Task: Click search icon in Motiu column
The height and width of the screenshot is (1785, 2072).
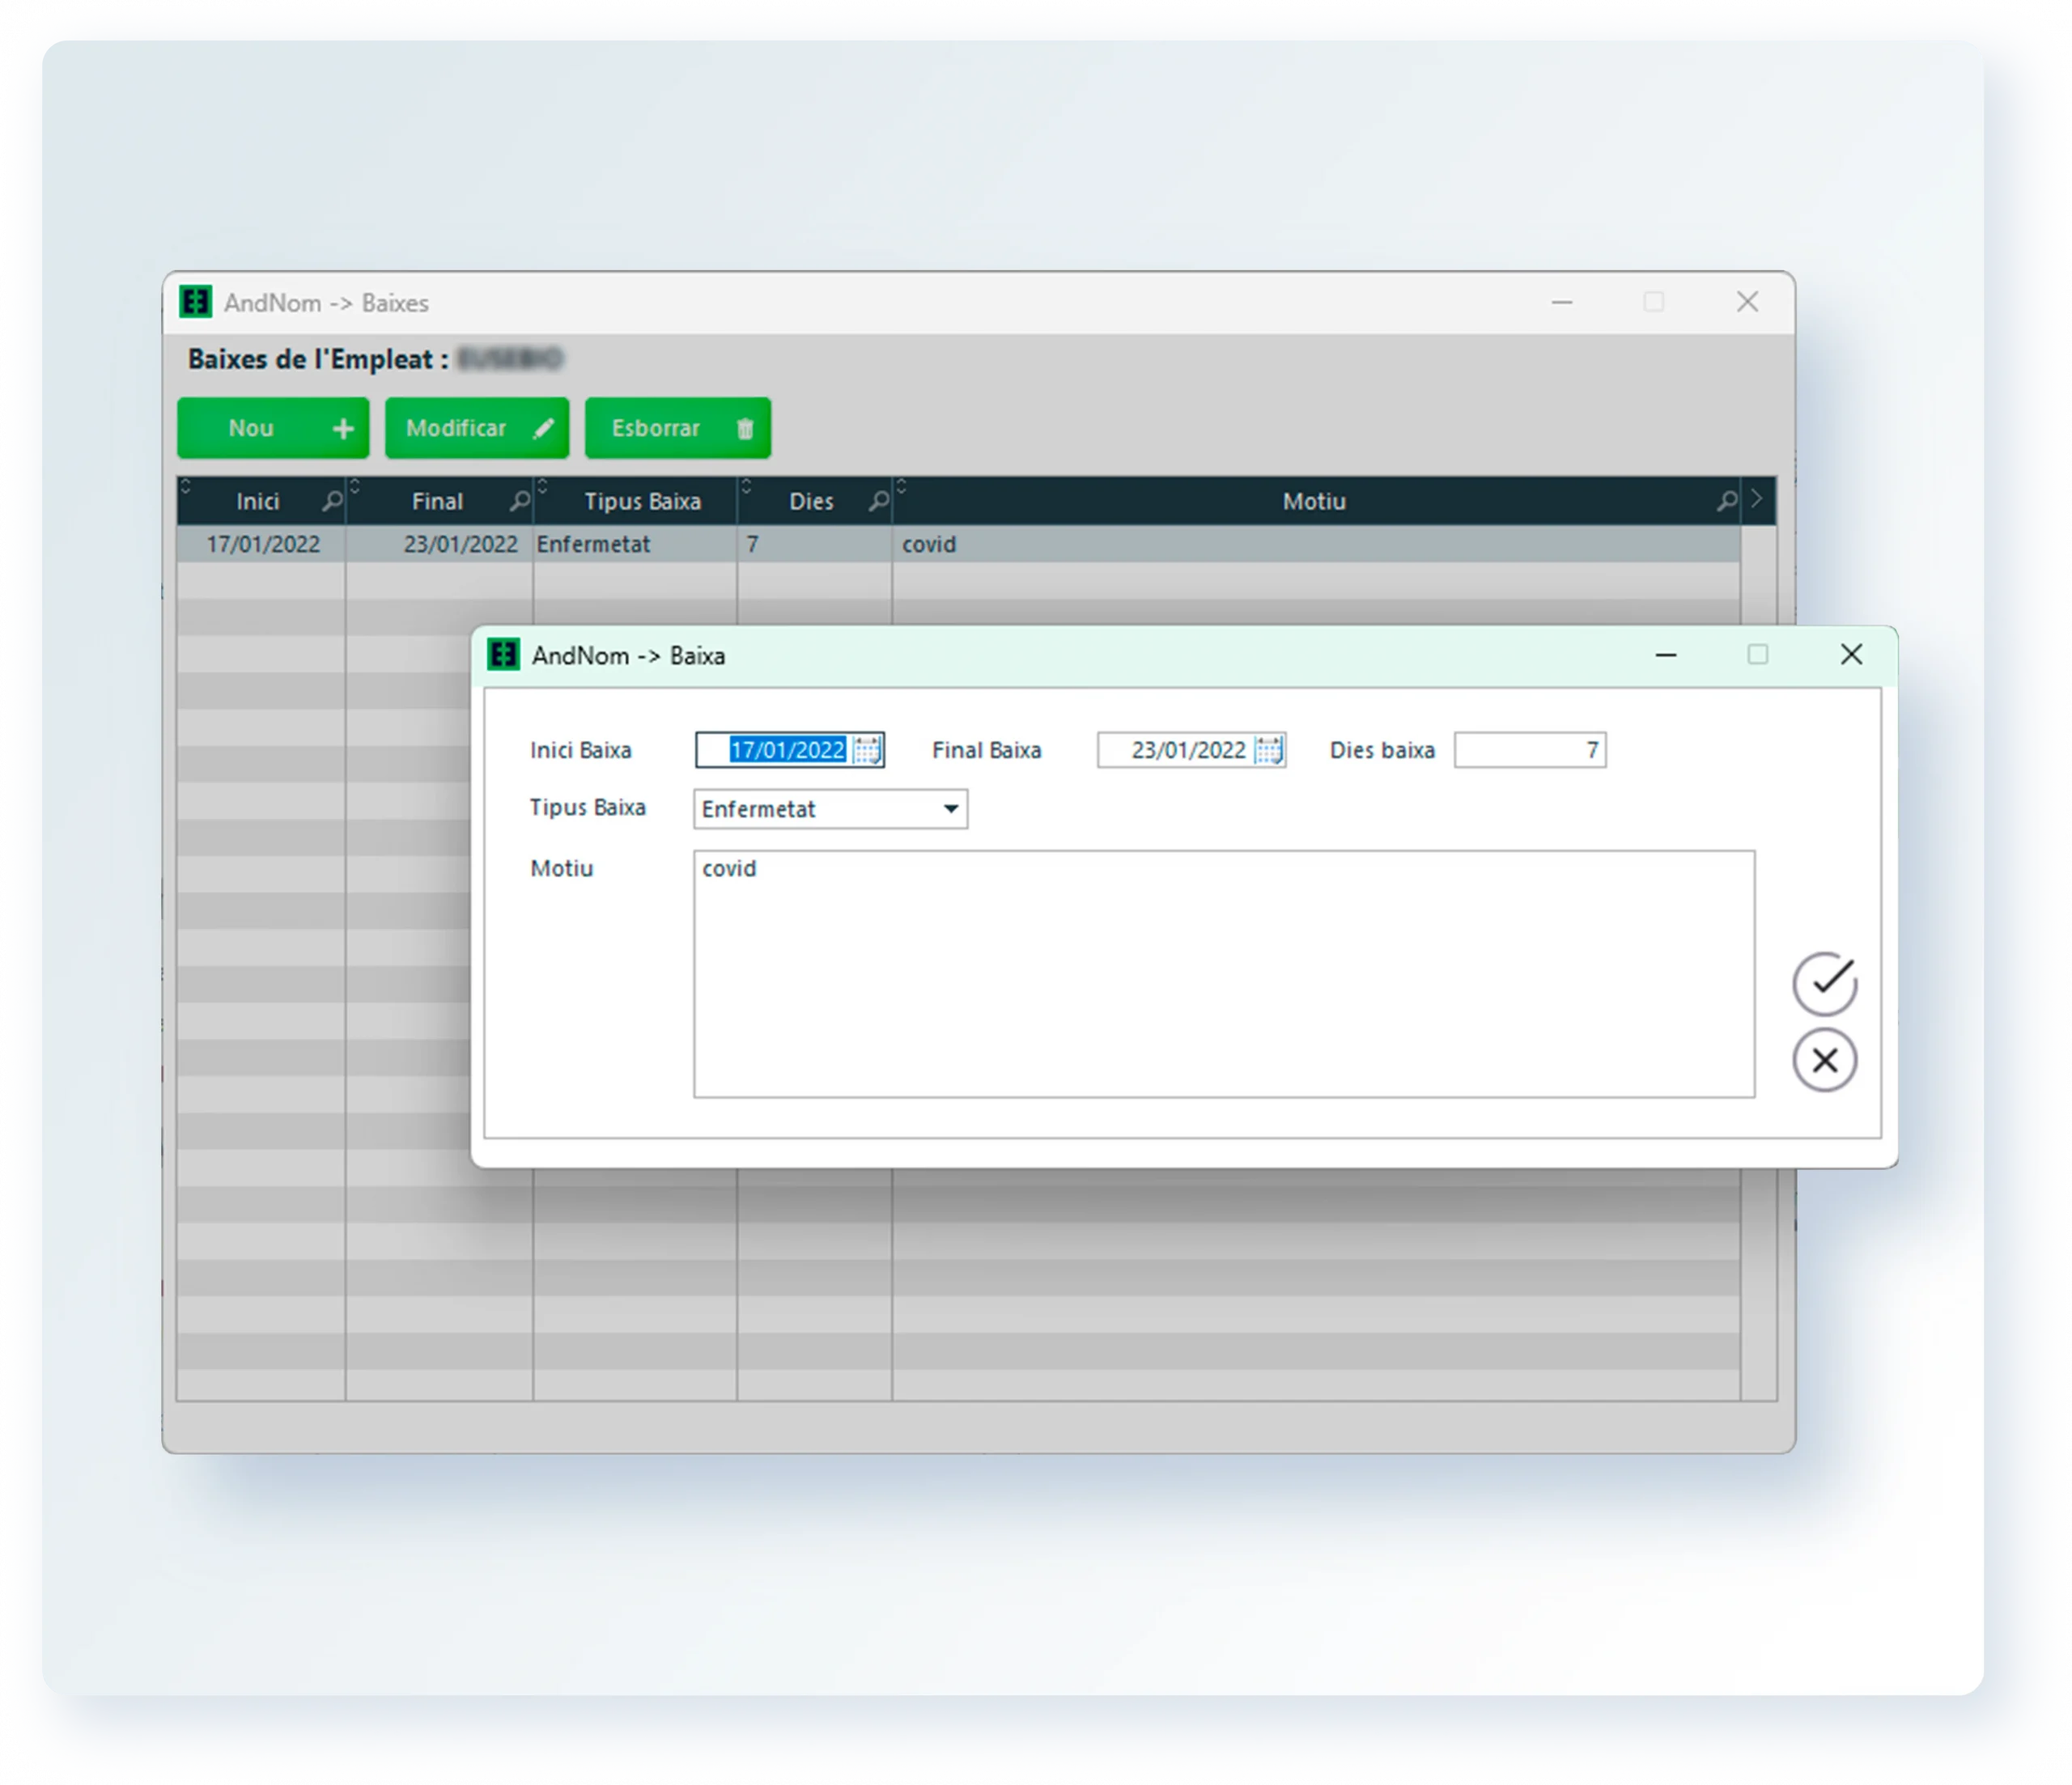Action: [x=1726, y=501]
